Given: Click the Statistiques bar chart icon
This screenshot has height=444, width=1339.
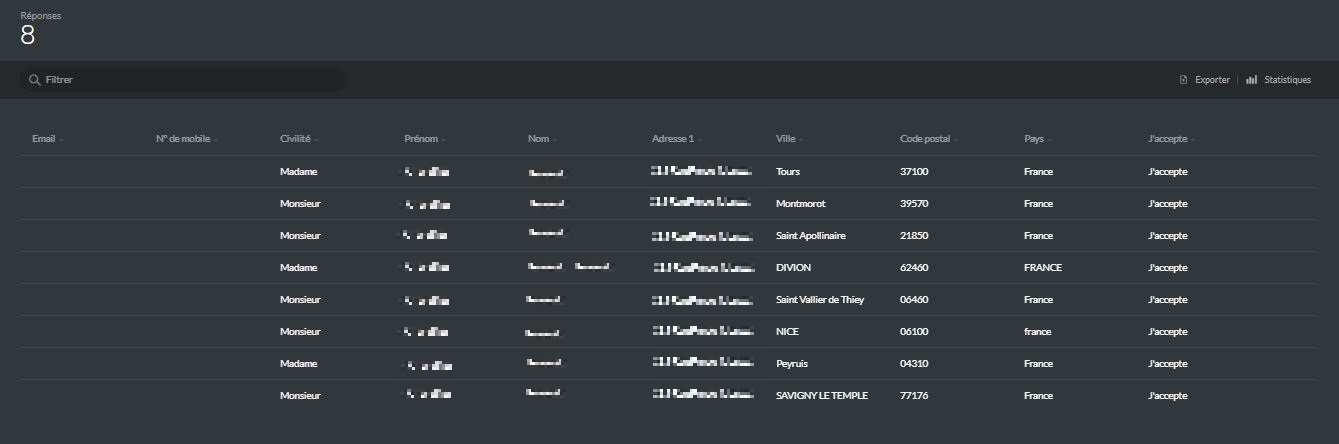Looking at the screenshot, I should tap(1251, 80).
